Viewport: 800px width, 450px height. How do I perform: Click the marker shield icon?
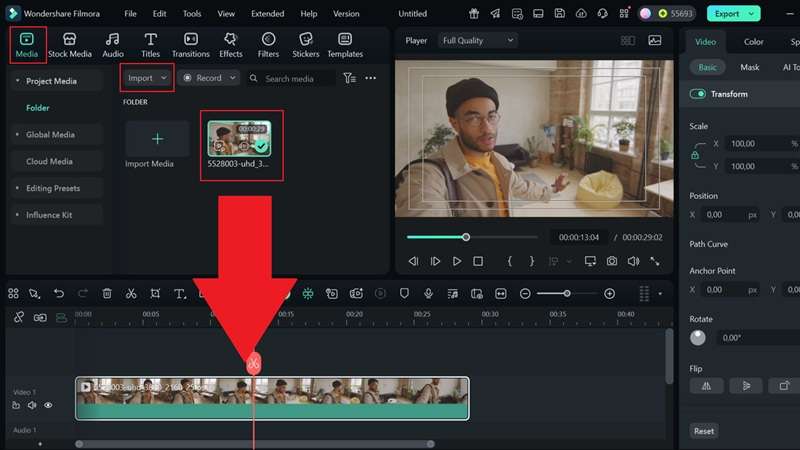pos(404,293)
